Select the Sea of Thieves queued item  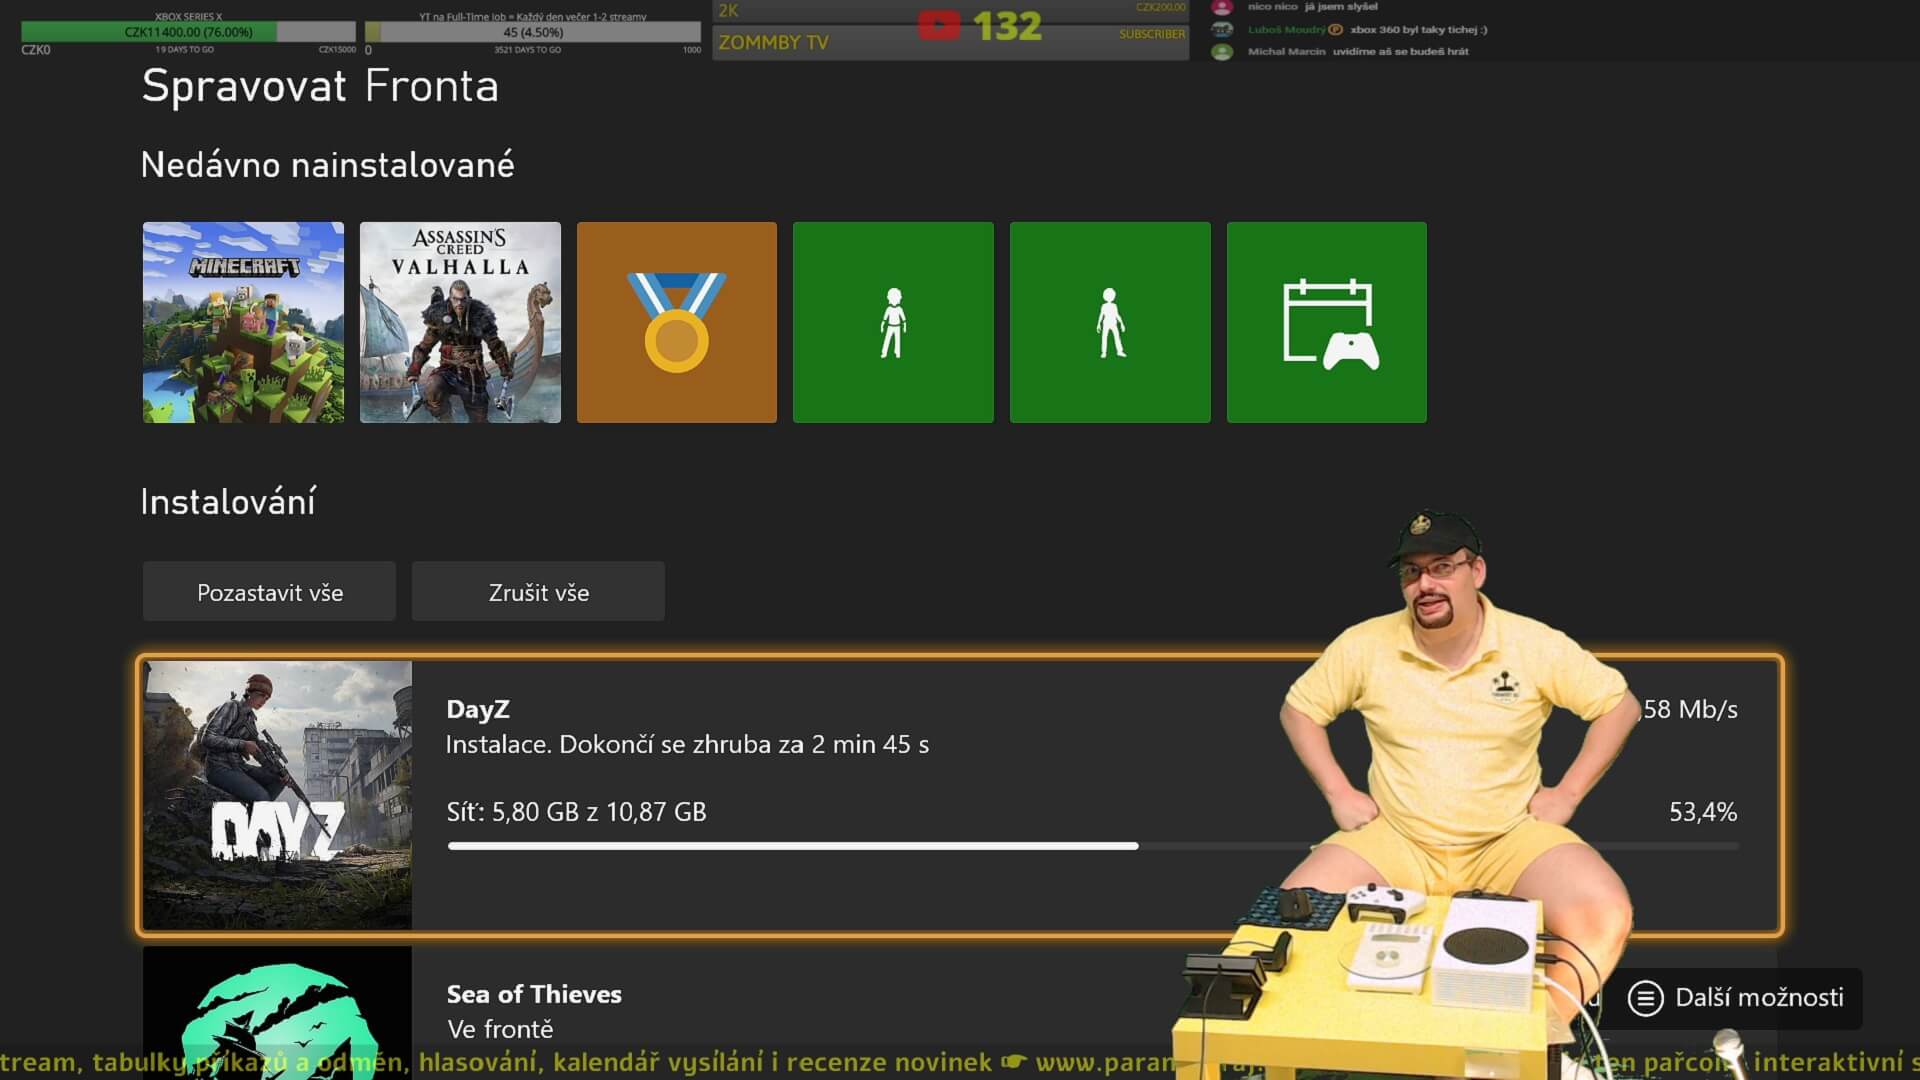[x=534, y=995]
